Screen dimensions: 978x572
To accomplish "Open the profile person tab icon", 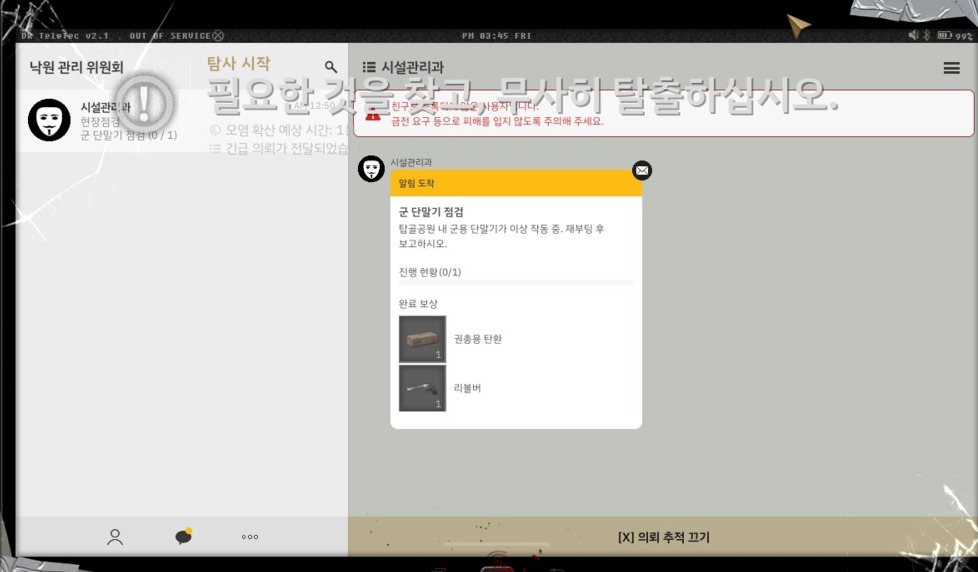I will point(115,537).
